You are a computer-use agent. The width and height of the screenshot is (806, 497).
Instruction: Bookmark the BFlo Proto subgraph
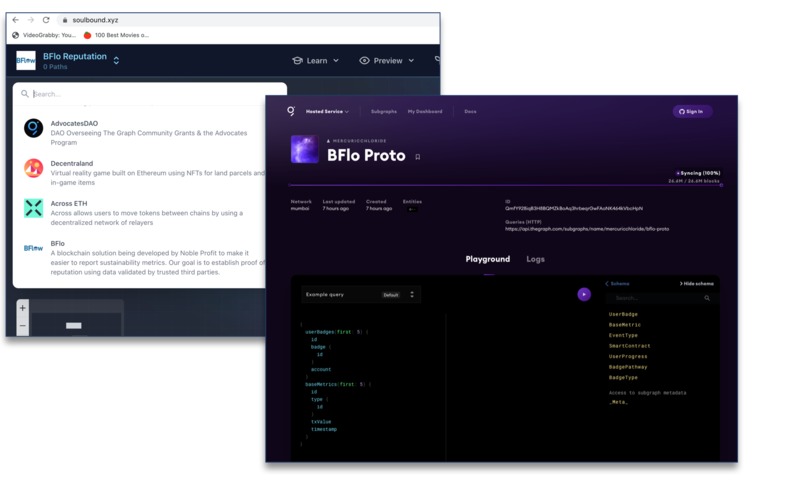417,157
